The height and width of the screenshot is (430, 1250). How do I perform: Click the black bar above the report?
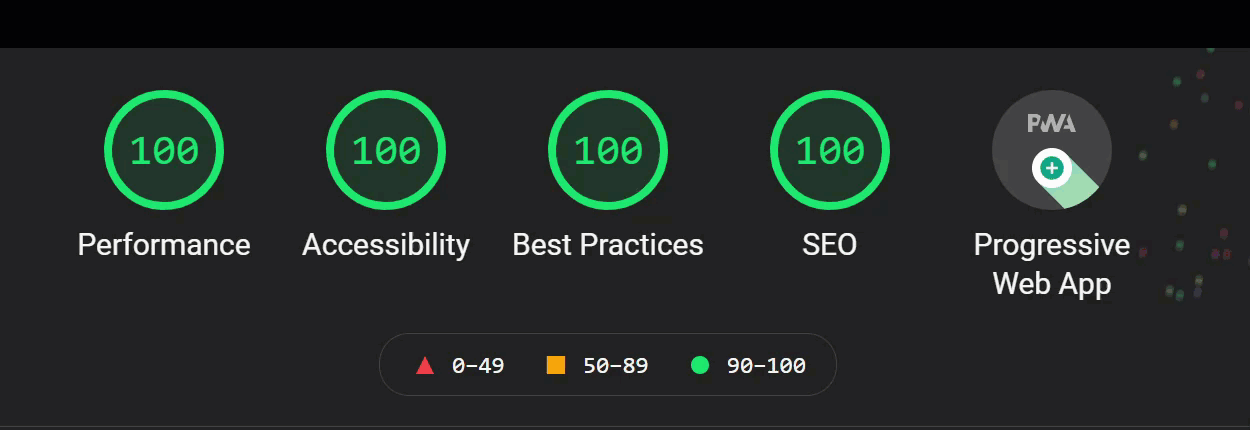coord(625,23)
